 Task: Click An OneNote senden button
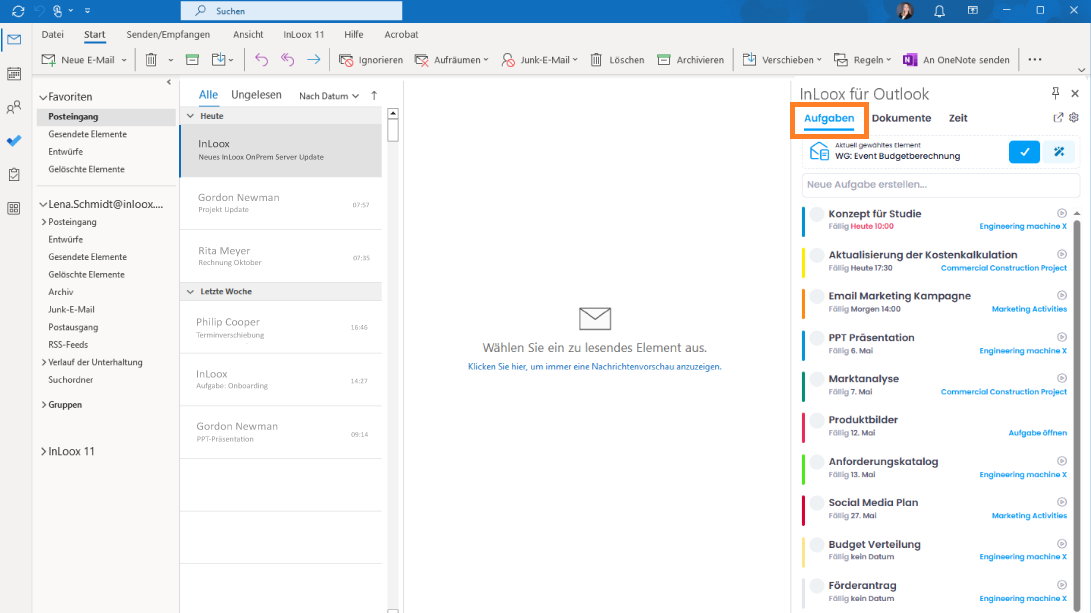pos(957,60)
